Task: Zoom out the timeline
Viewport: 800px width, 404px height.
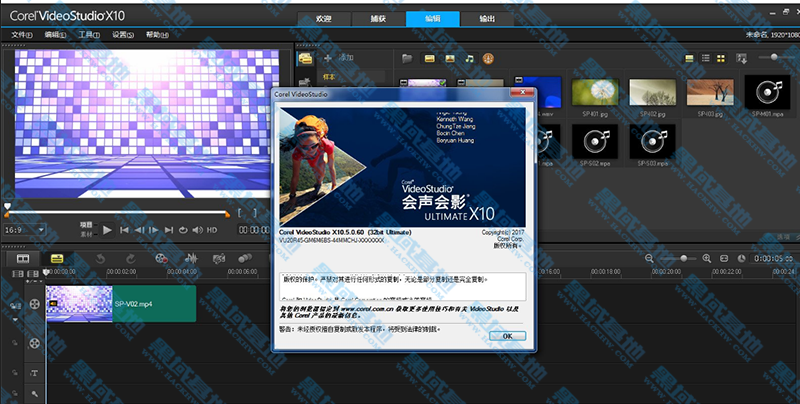Action: tap(649, 259)
